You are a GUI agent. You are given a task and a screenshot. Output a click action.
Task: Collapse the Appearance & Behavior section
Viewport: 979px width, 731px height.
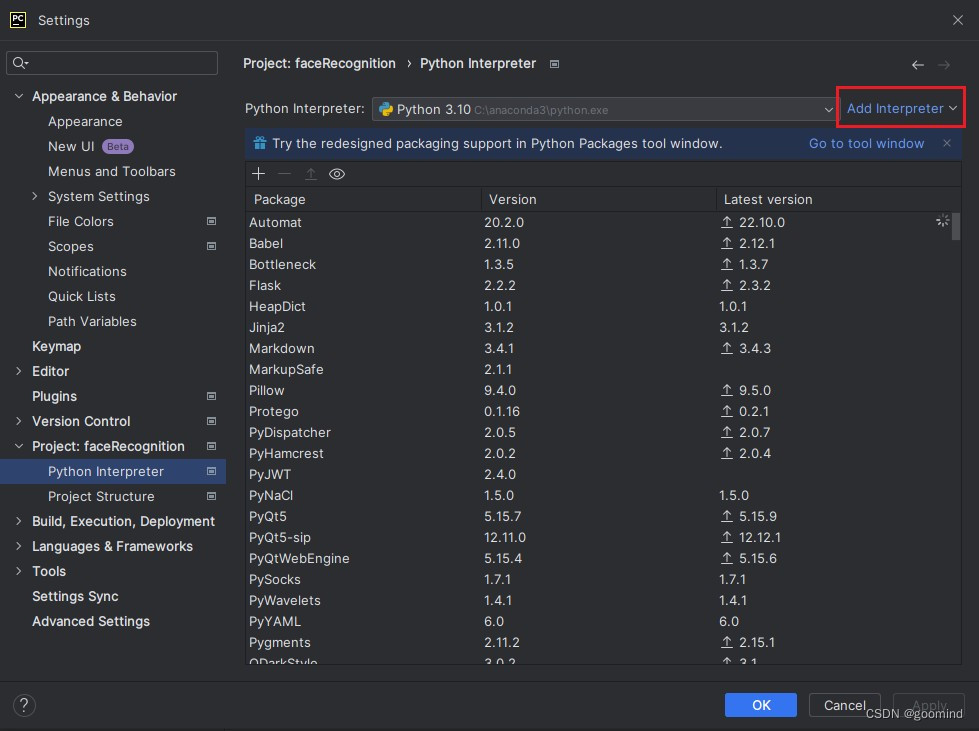pyautogui.click(x=19, y=96)
